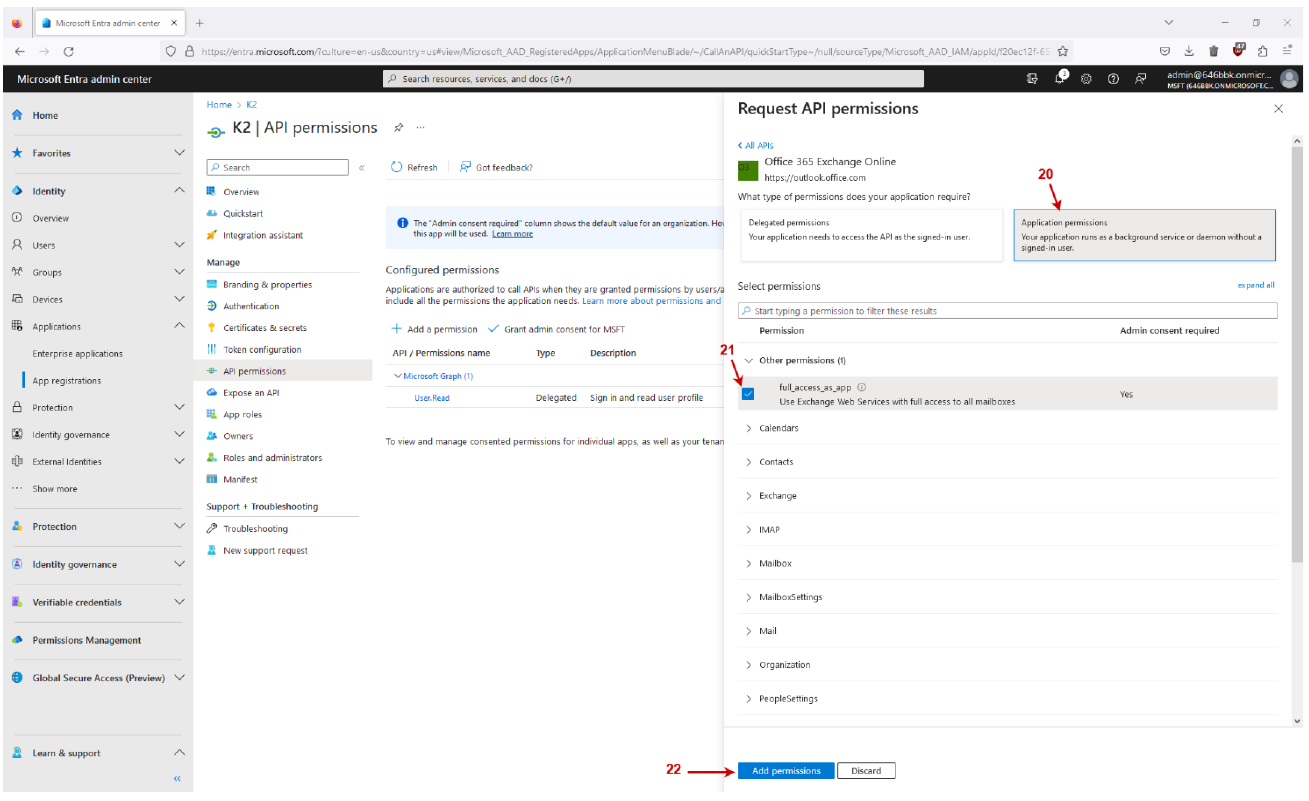Pin the K2 API permissions blade
This screenshot has height=801, width=1309.
tap(398, 128)
